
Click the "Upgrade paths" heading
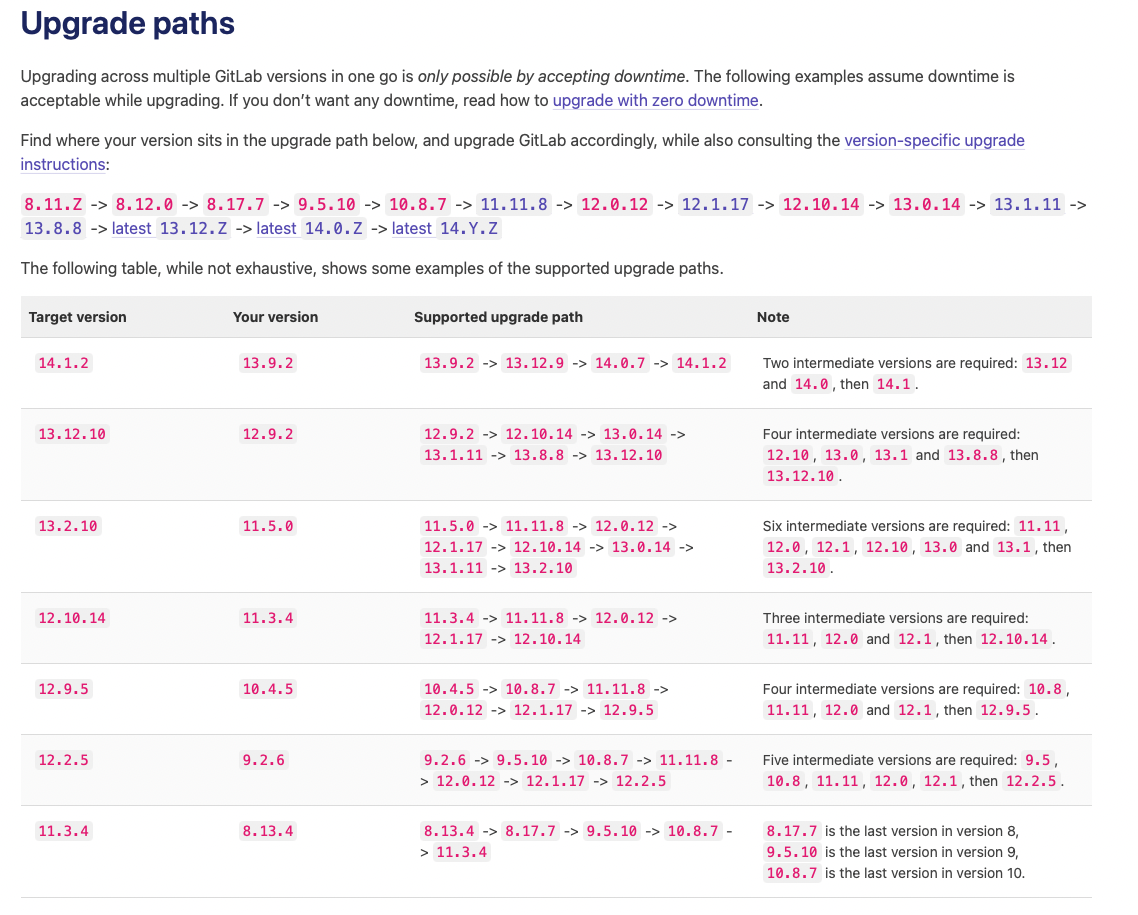coord(128,24)
